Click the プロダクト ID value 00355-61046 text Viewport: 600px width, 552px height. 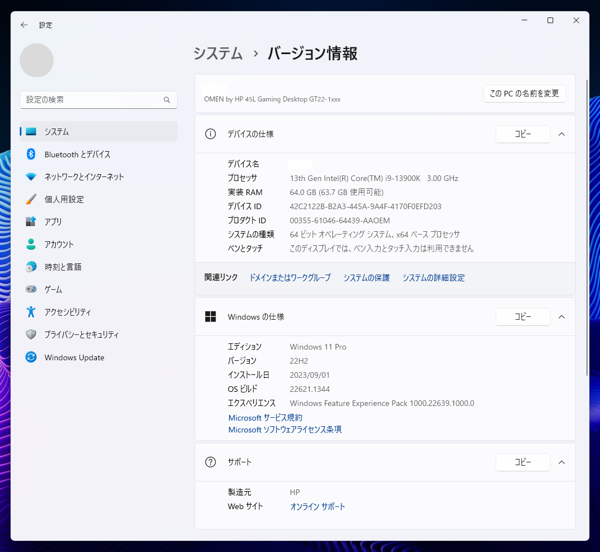(340, 221)
